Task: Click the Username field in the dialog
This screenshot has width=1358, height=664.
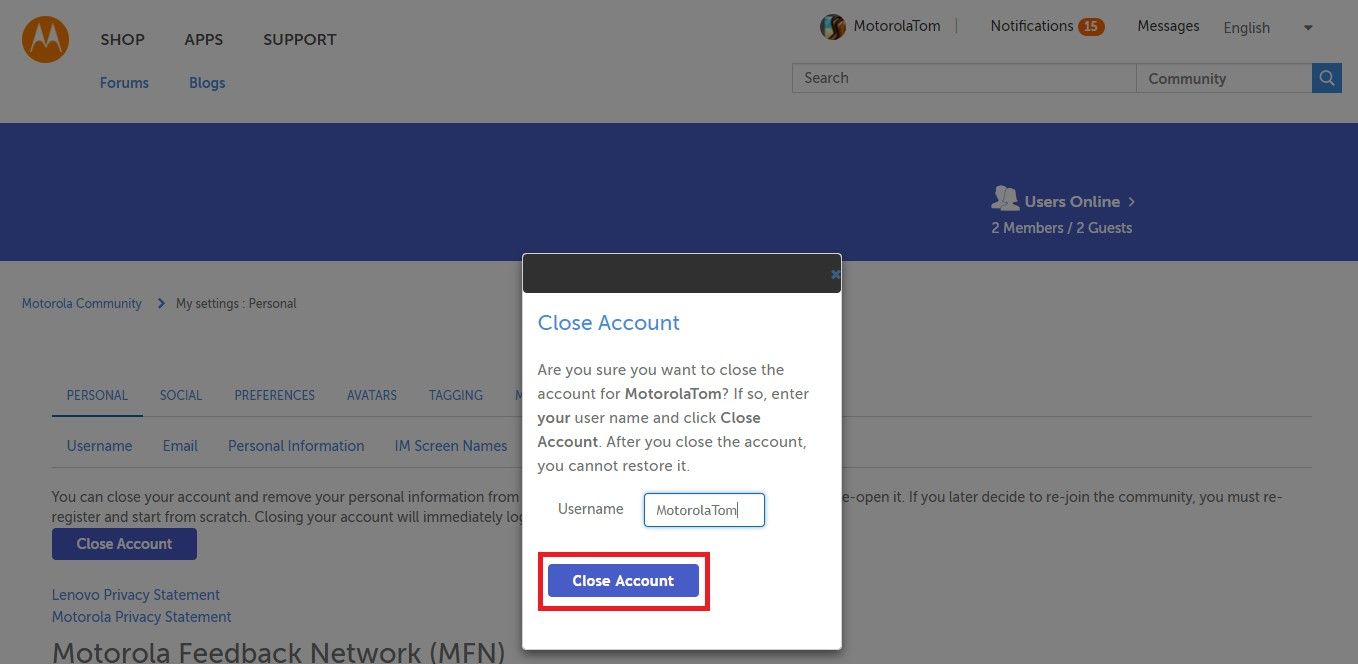Action: (704, 510)
